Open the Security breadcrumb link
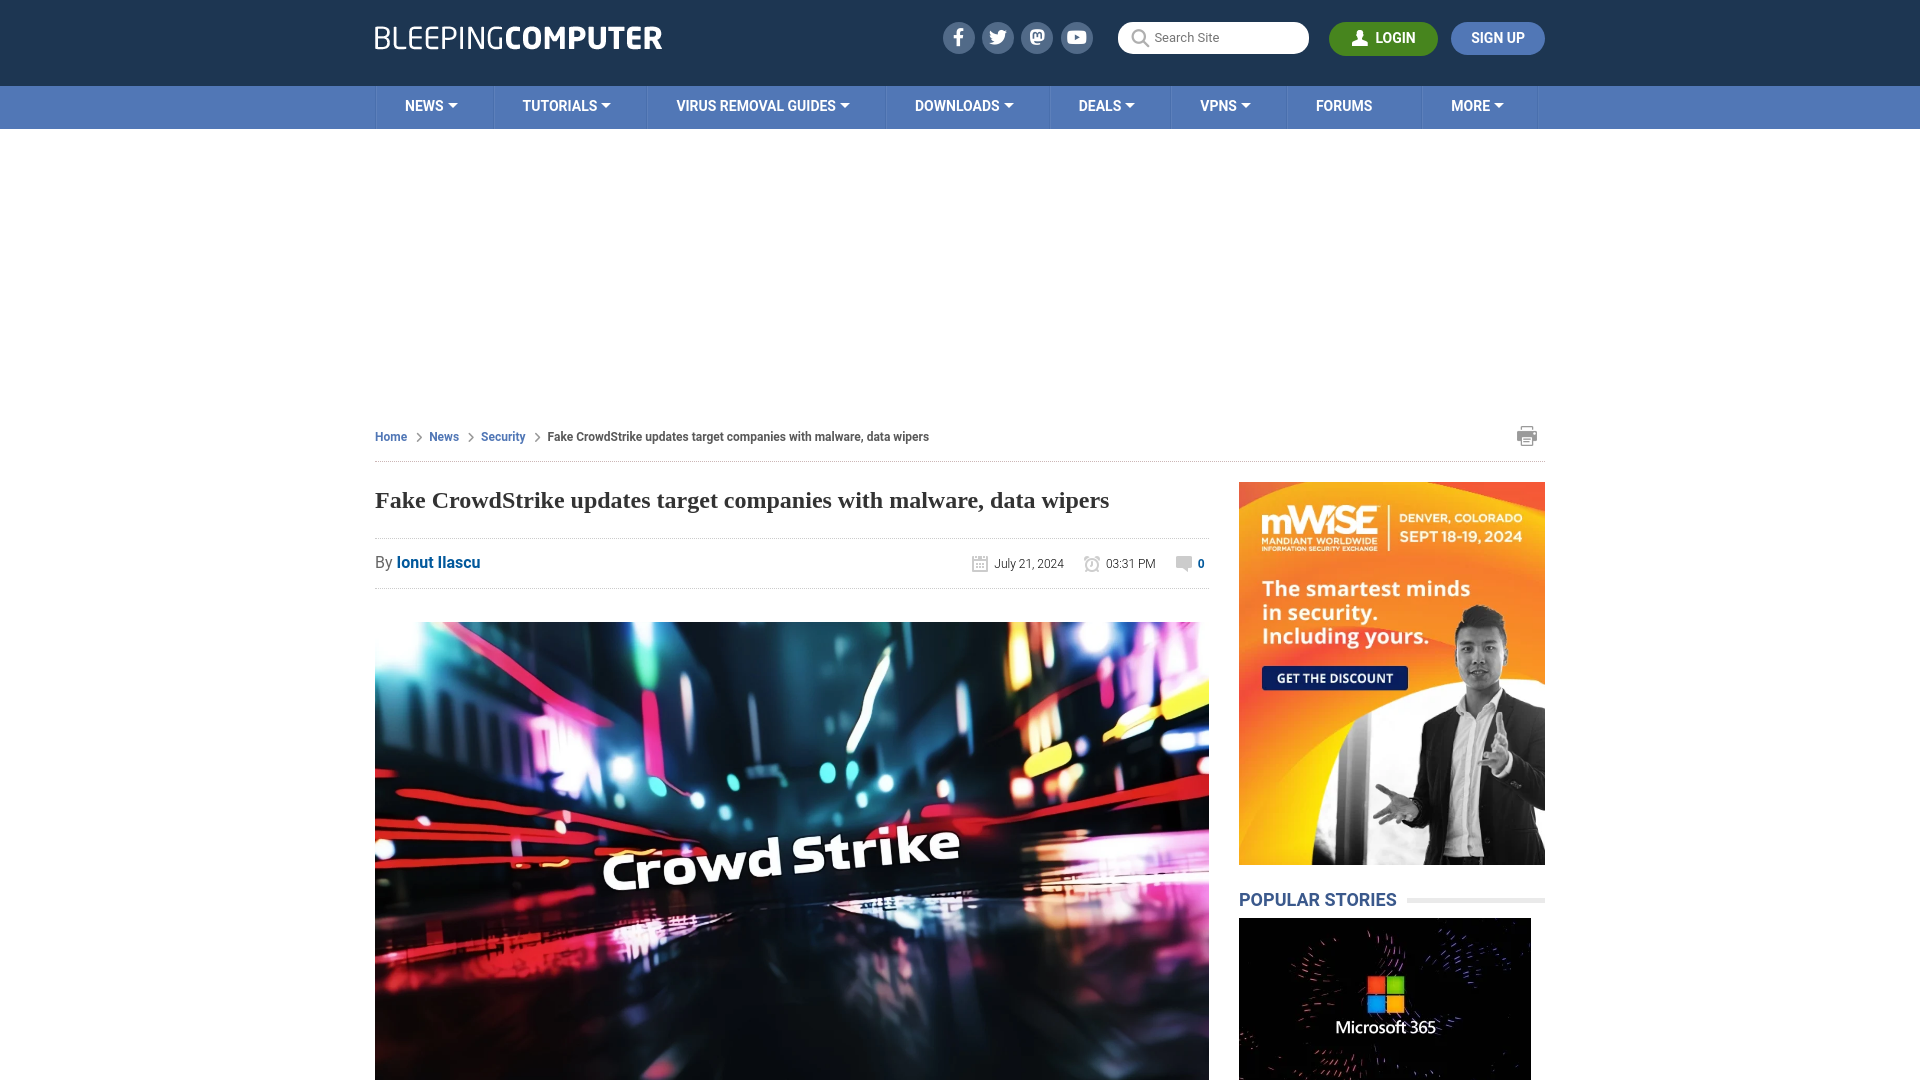This screenshot has height=1080, width=1920. [x=503, y=437]
